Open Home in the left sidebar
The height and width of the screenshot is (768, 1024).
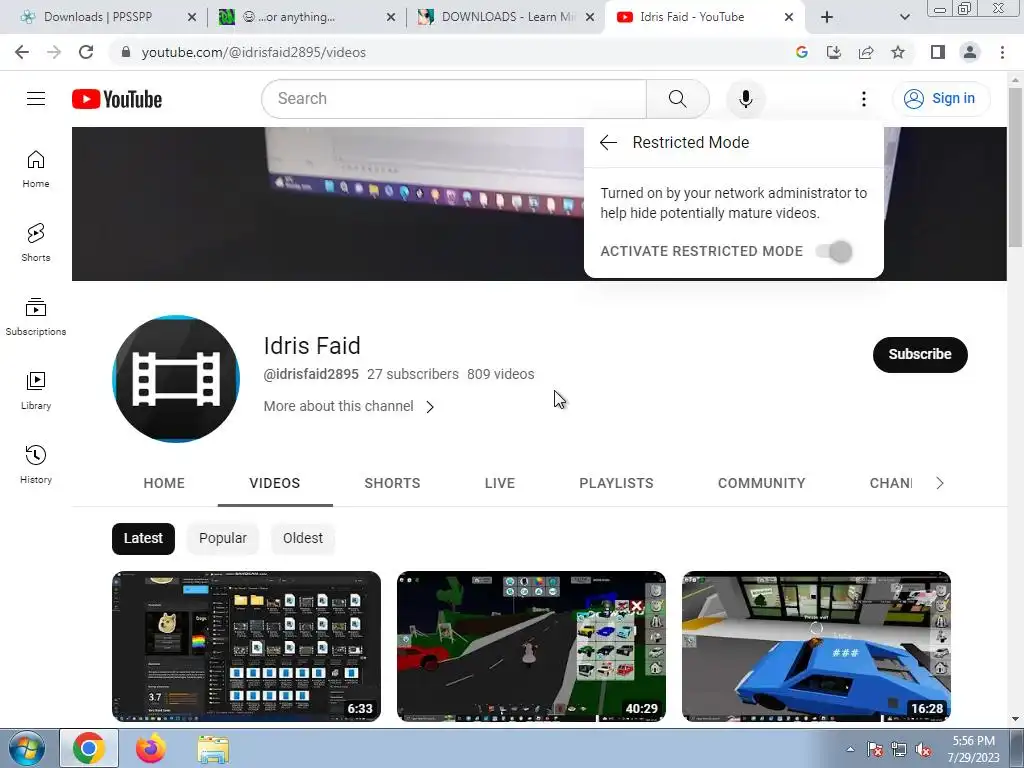[36, 169]
